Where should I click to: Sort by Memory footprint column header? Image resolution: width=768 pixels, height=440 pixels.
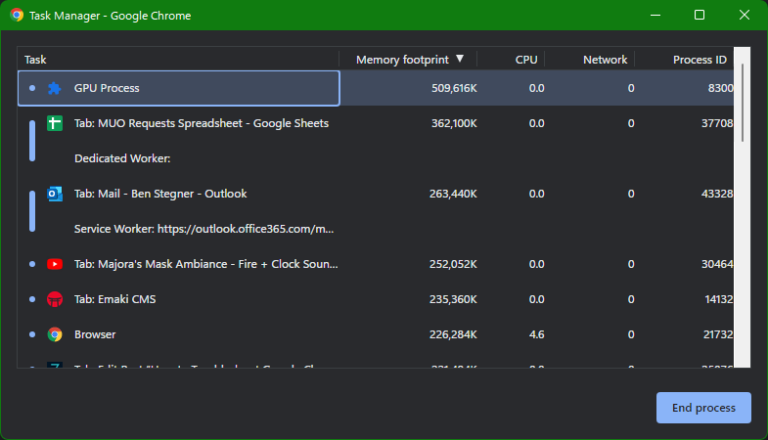click(402, 60)
